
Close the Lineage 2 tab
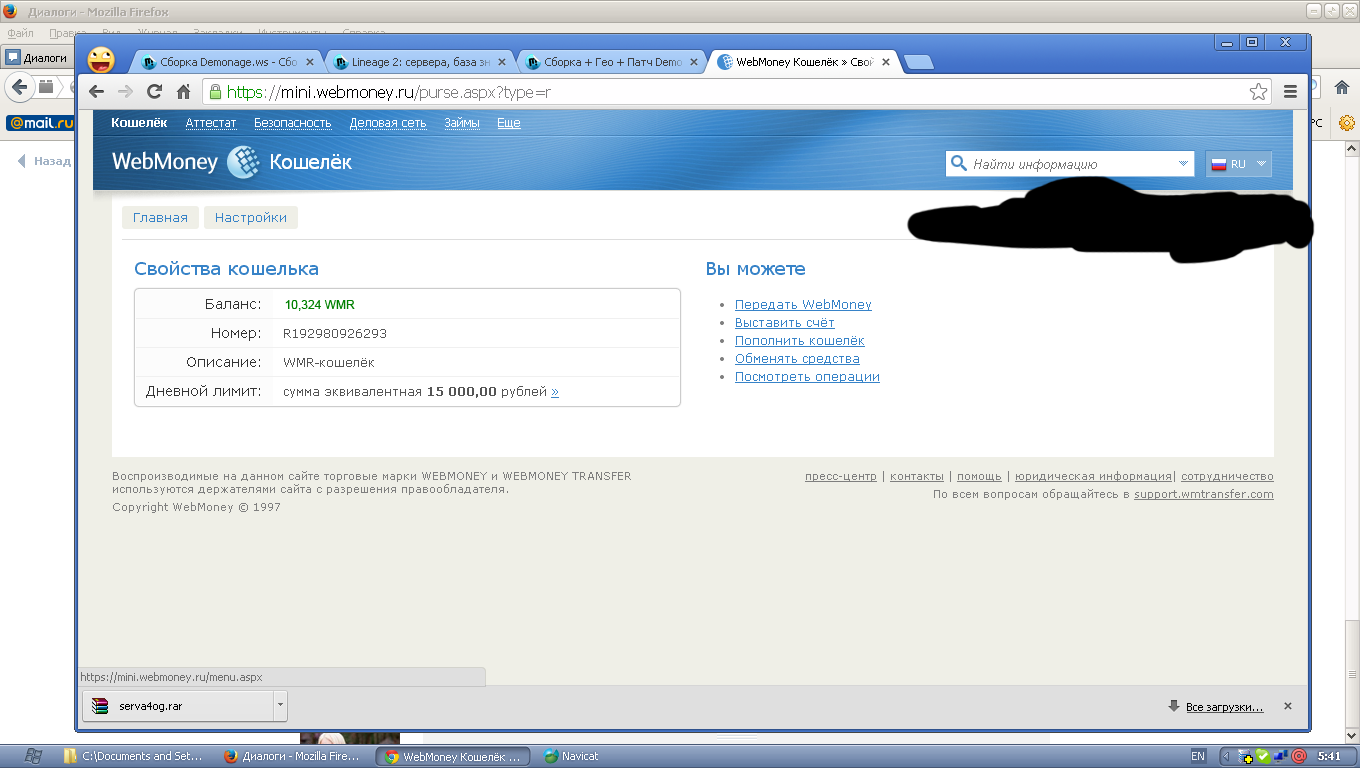coord(502,62)
